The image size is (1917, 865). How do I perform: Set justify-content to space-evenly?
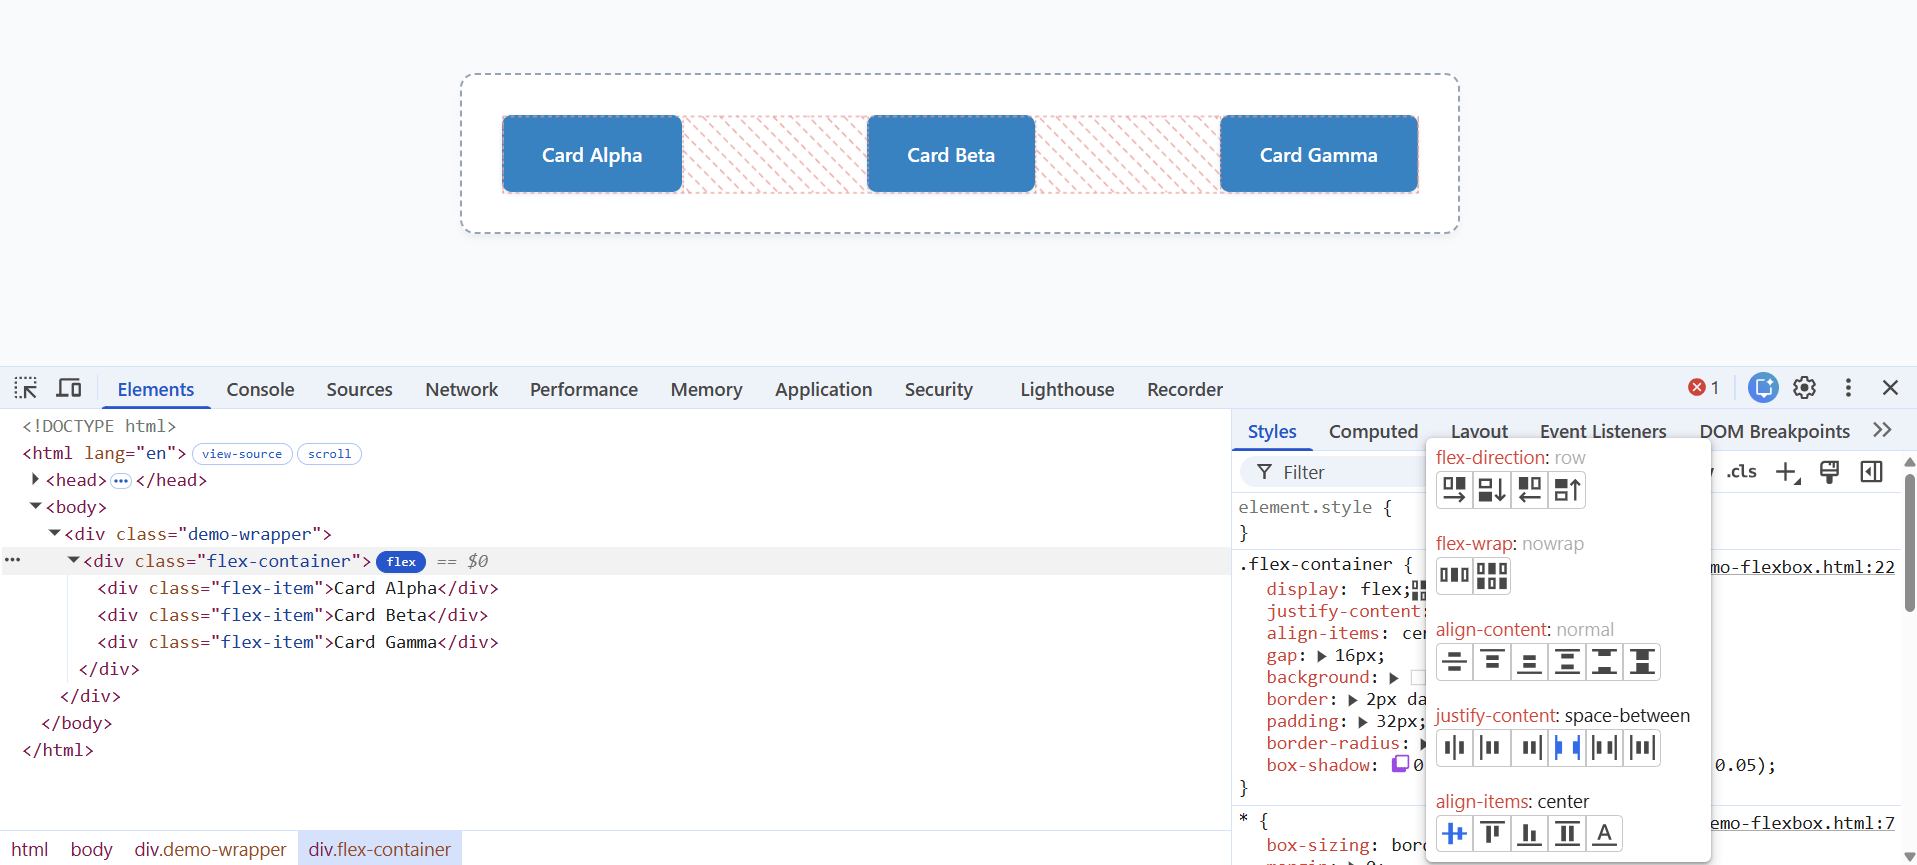(1642, 748)
